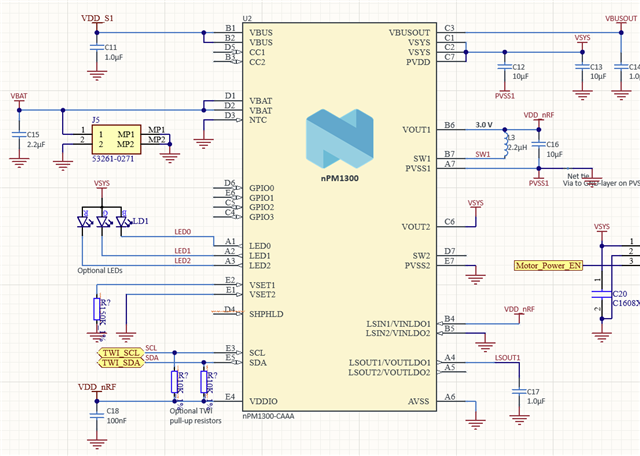Click the Net tie annotation text
The height and width of the screenshot is (456, 640).
tap(578, 176)
